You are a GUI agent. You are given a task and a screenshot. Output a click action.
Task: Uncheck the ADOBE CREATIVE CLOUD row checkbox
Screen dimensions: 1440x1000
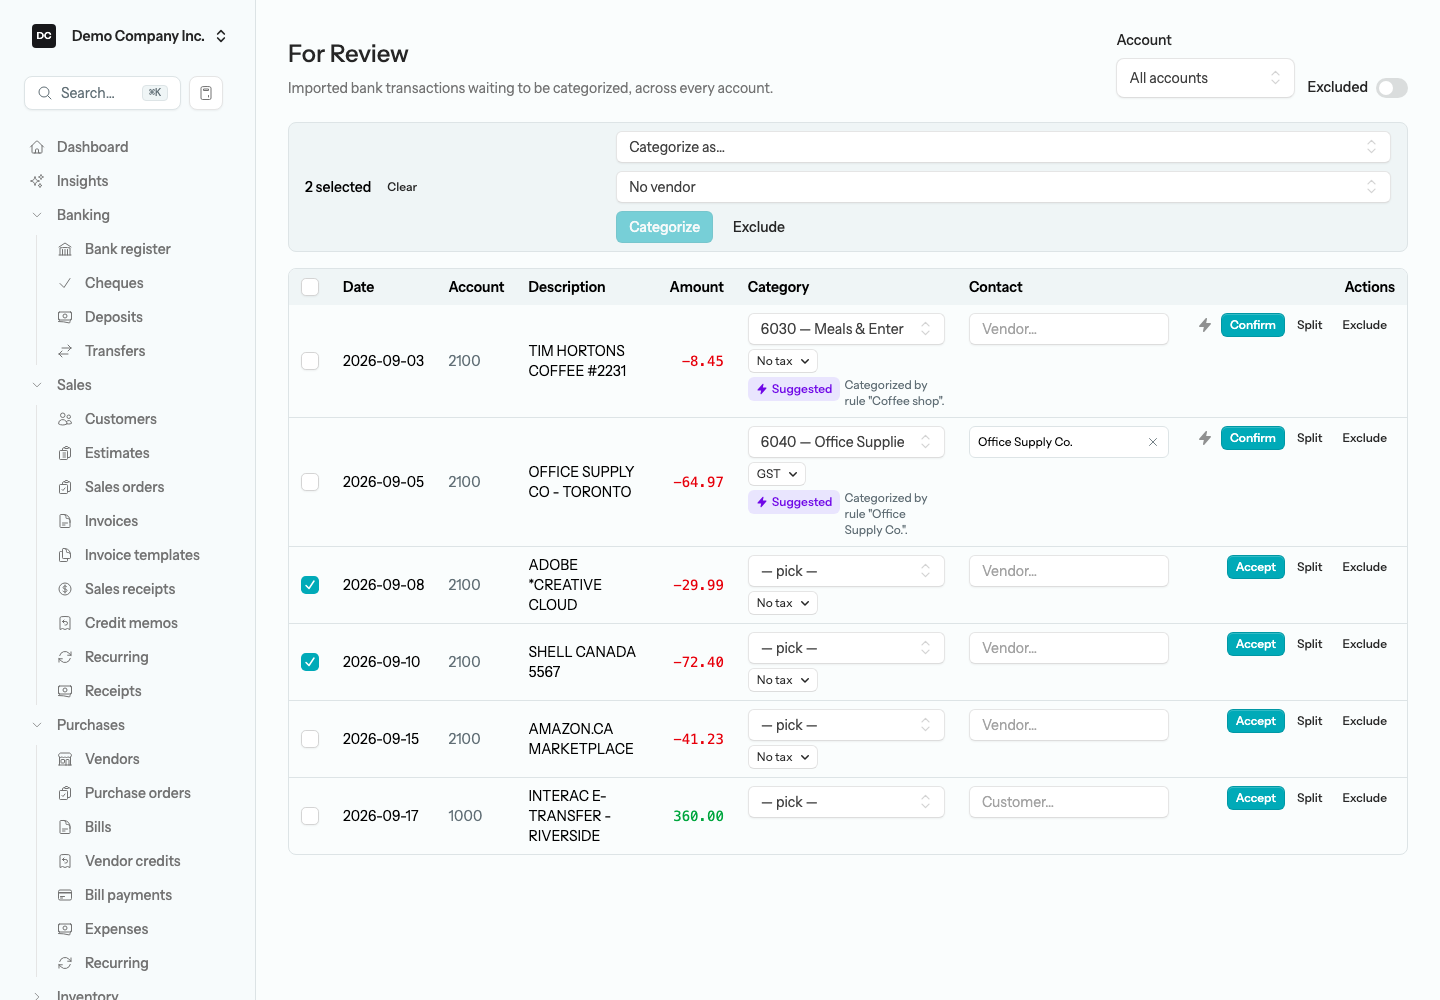310,585
